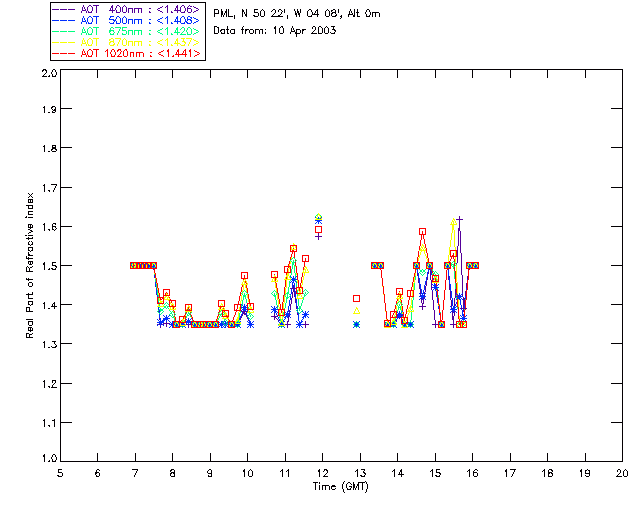Screen dimensions: 640x512
Task: Click the purple plus marker peaking near 1.62 after 15 GMT
Action: (460, 220)
